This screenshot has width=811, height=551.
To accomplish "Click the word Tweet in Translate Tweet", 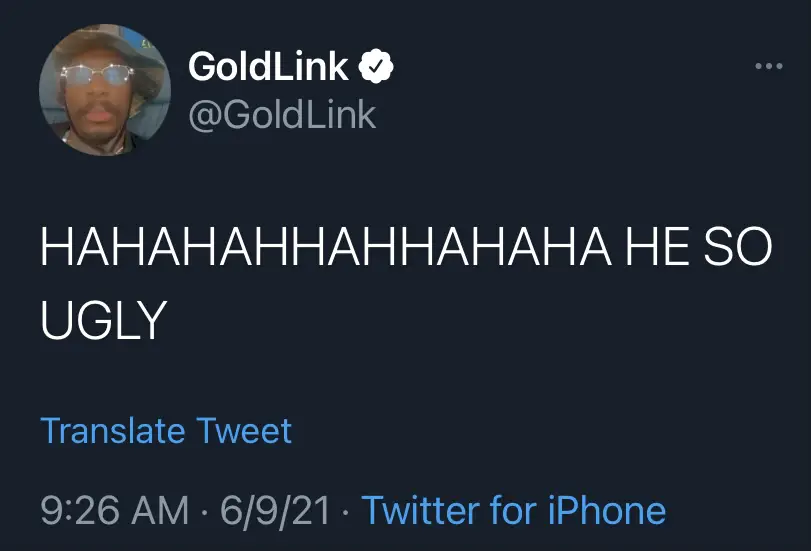I will (x=244, y=431).
